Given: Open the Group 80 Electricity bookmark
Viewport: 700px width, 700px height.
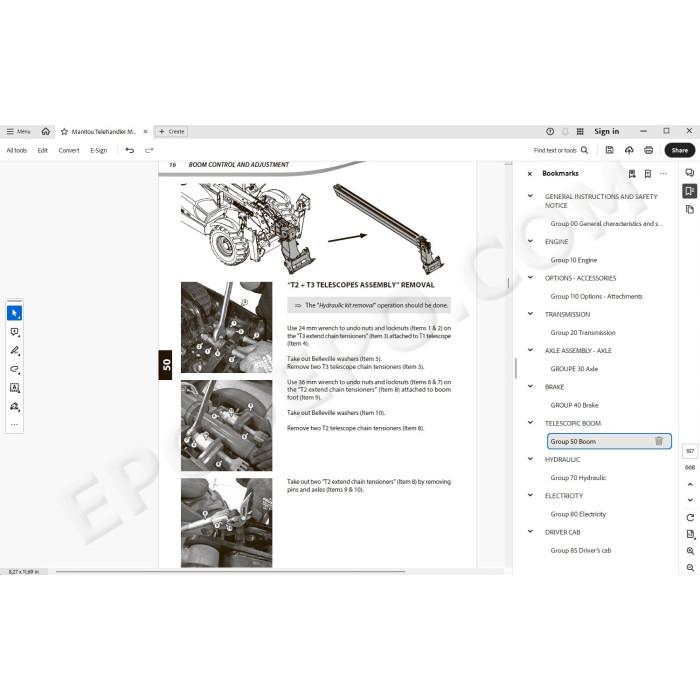Looking at the screenshot, I should pyautogui.click(x=578, y=514).
